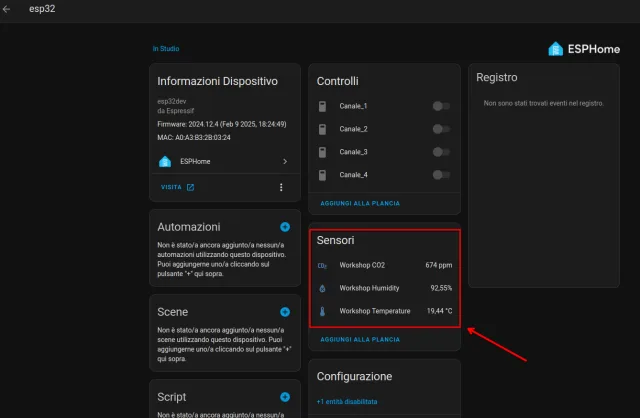Add Sensori entities to the dashboard
Screen dimensions: 640x418
(x=359, y=339)
